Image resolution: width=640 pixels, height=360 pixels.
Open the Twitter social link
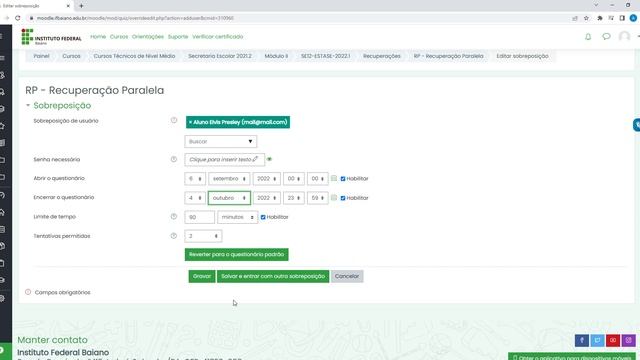point(597,340)
